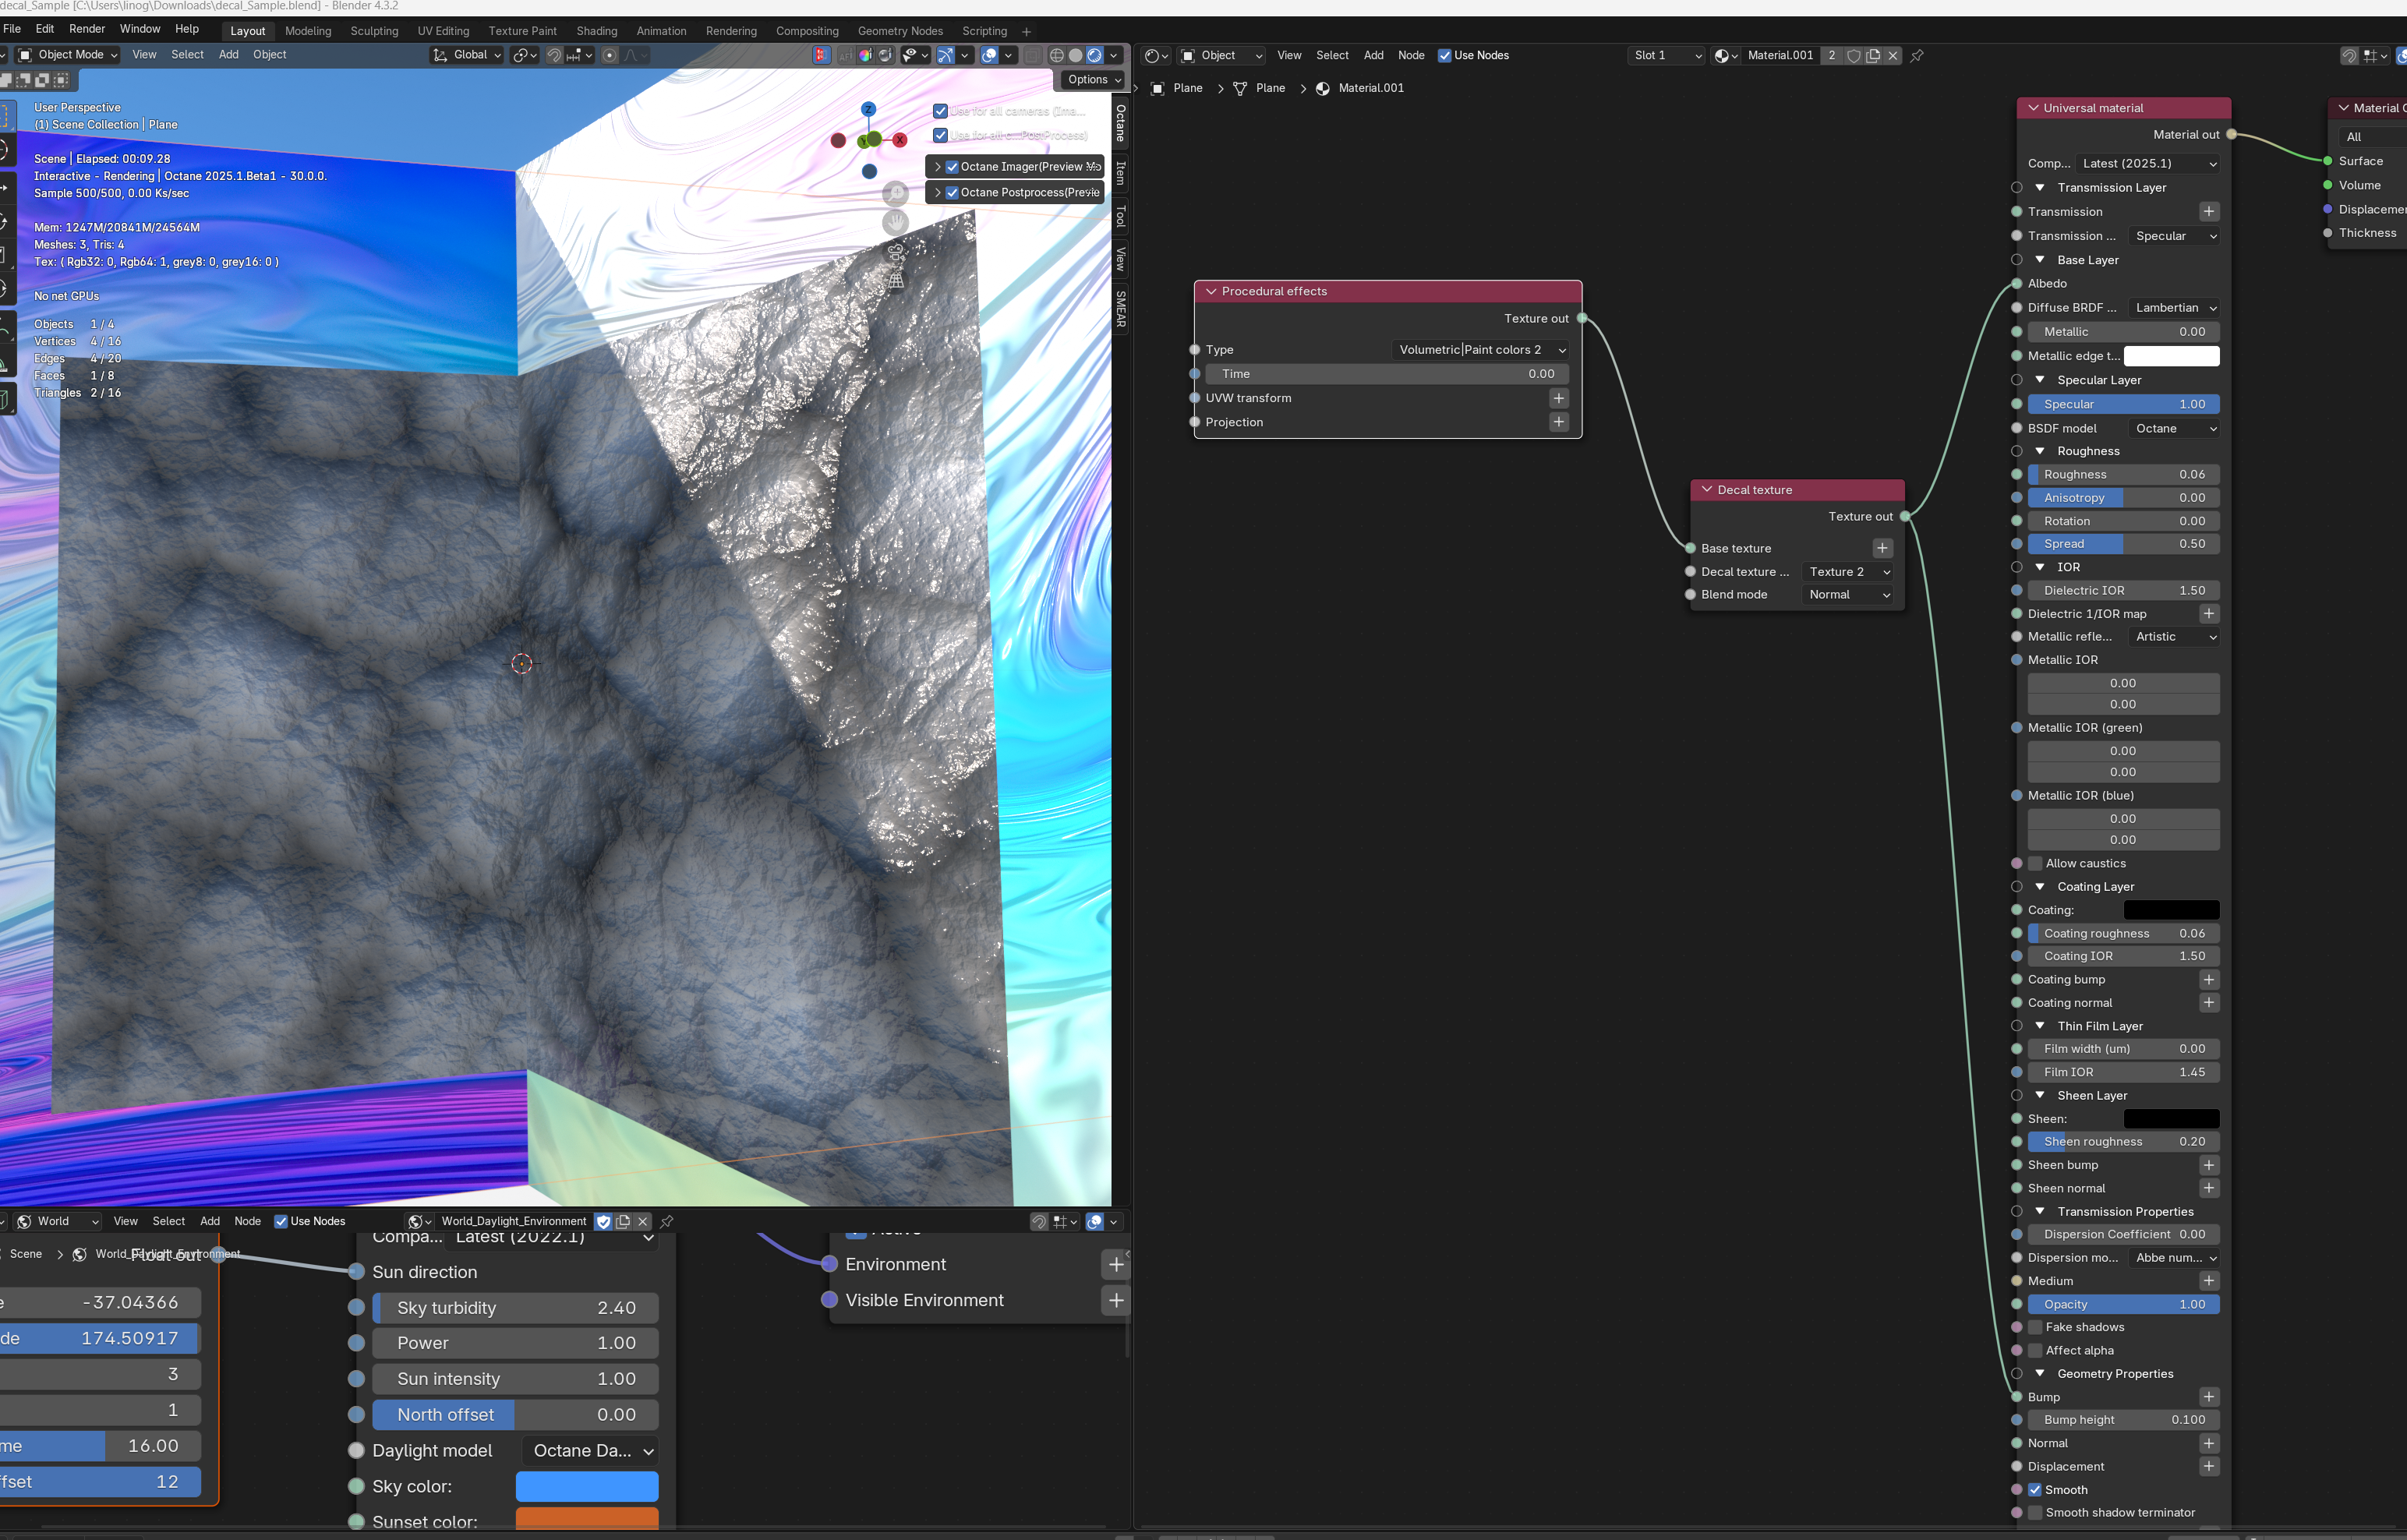This screenshot has height=1540, width=2407.
Task: Click fake user shield for Material.001
Action: click(x=1853, y=56)
